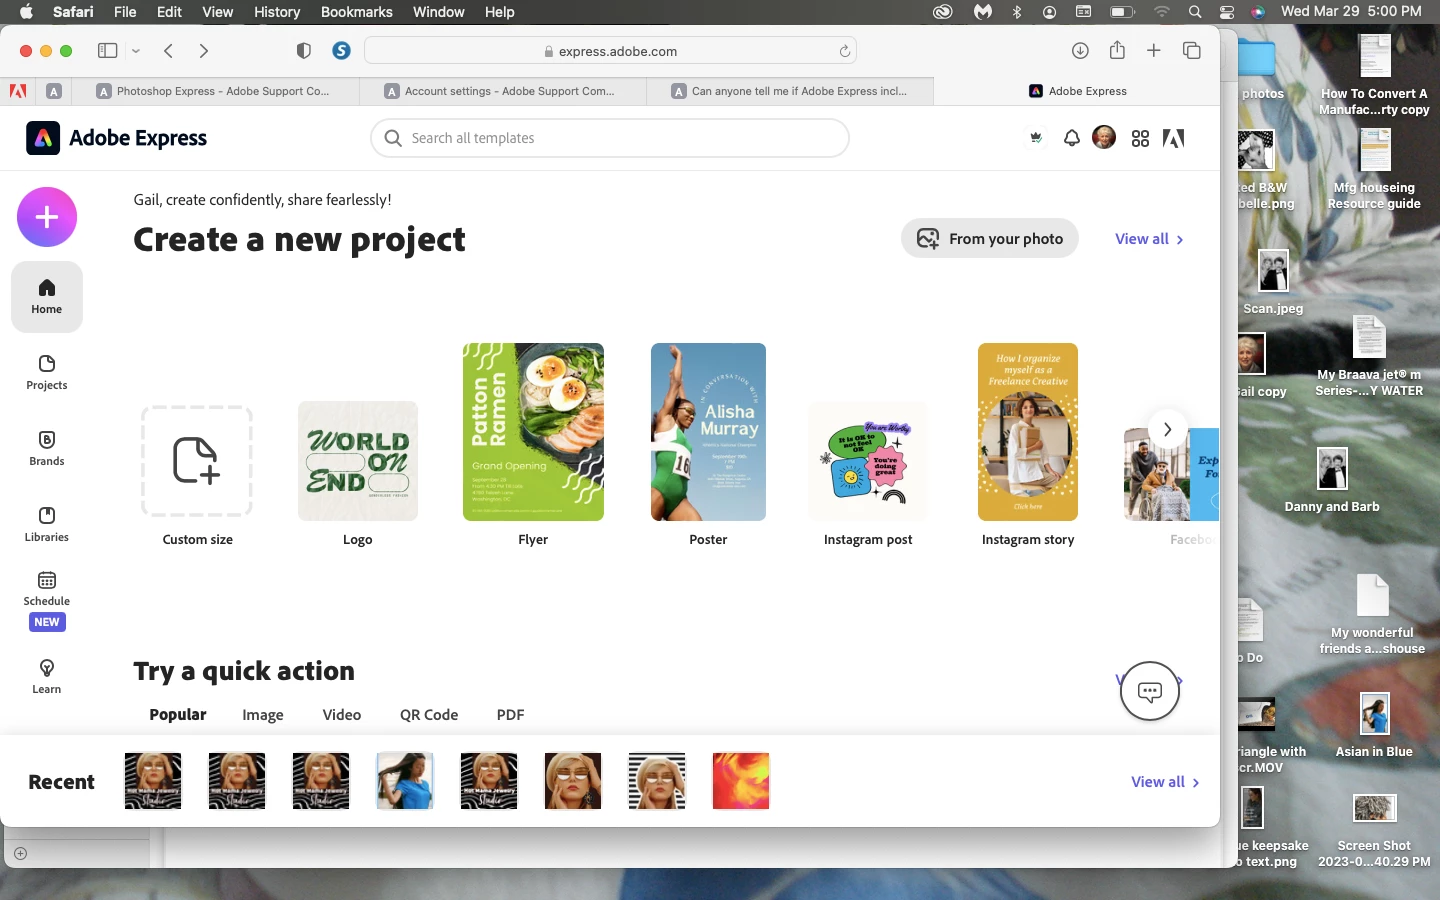
Task: Open the File menu
Action: pos(125,12)
